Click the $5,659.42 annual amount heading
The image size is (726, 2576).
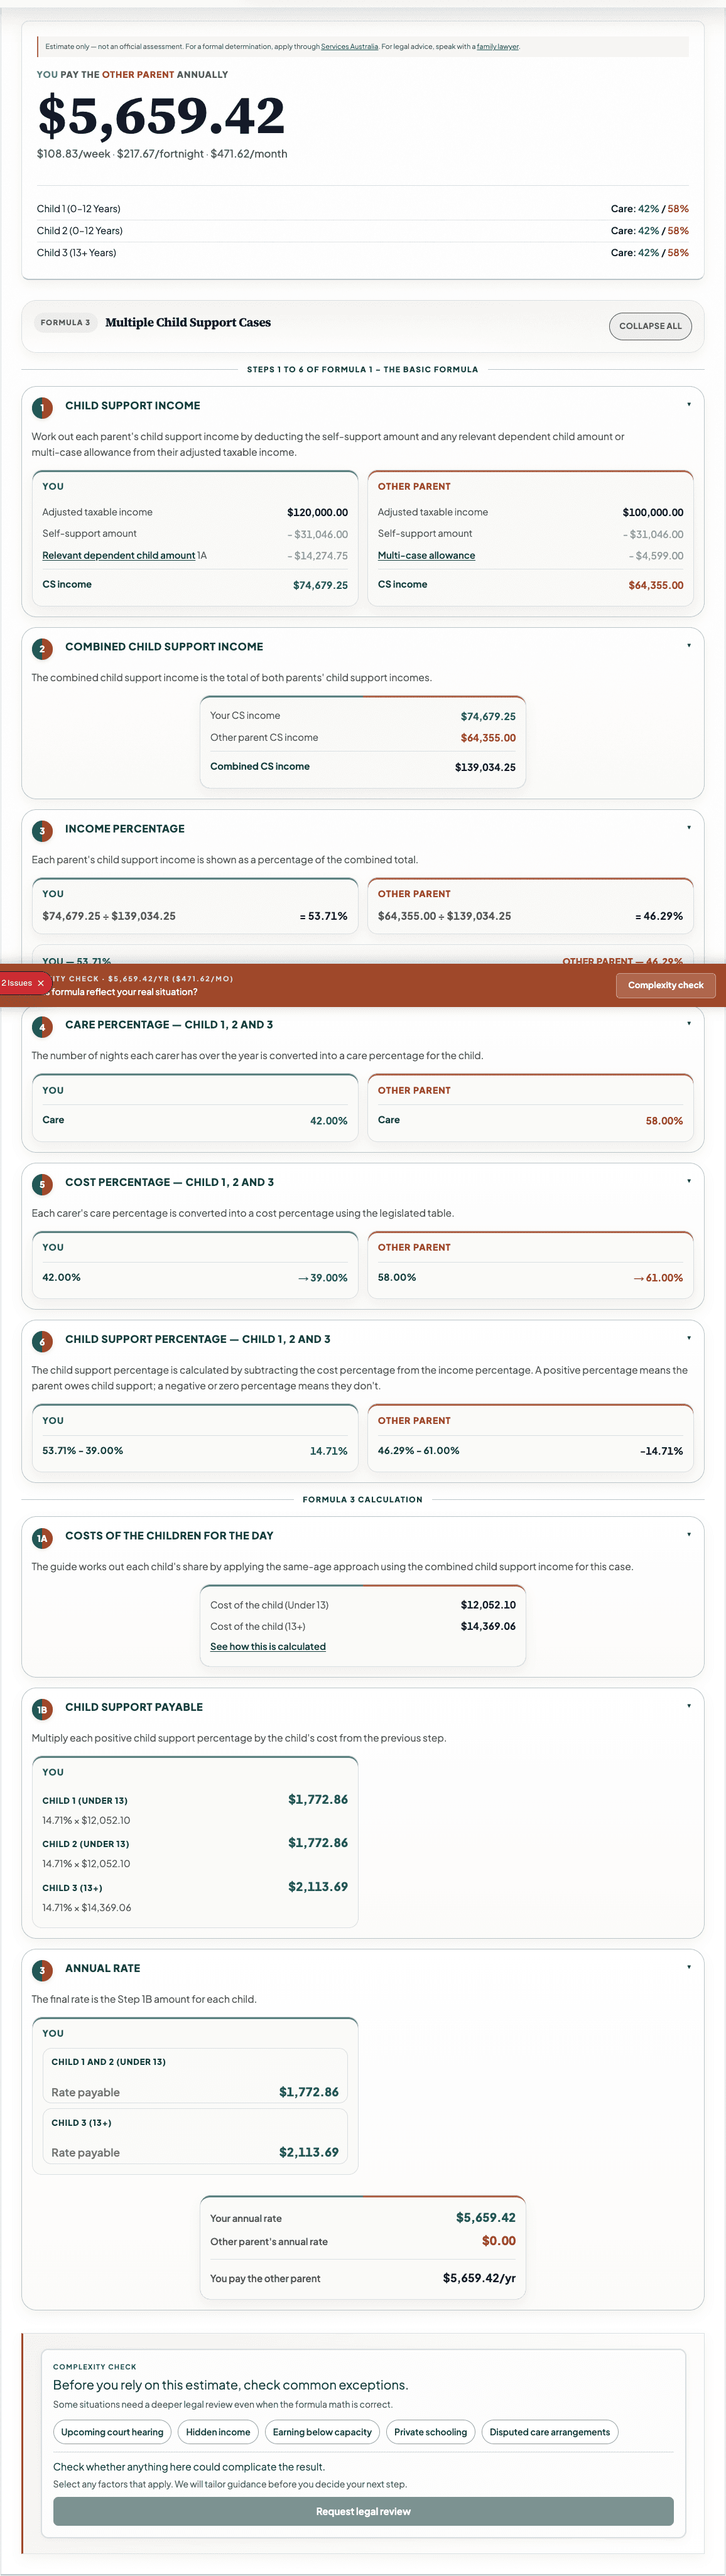tap(161, 115)
